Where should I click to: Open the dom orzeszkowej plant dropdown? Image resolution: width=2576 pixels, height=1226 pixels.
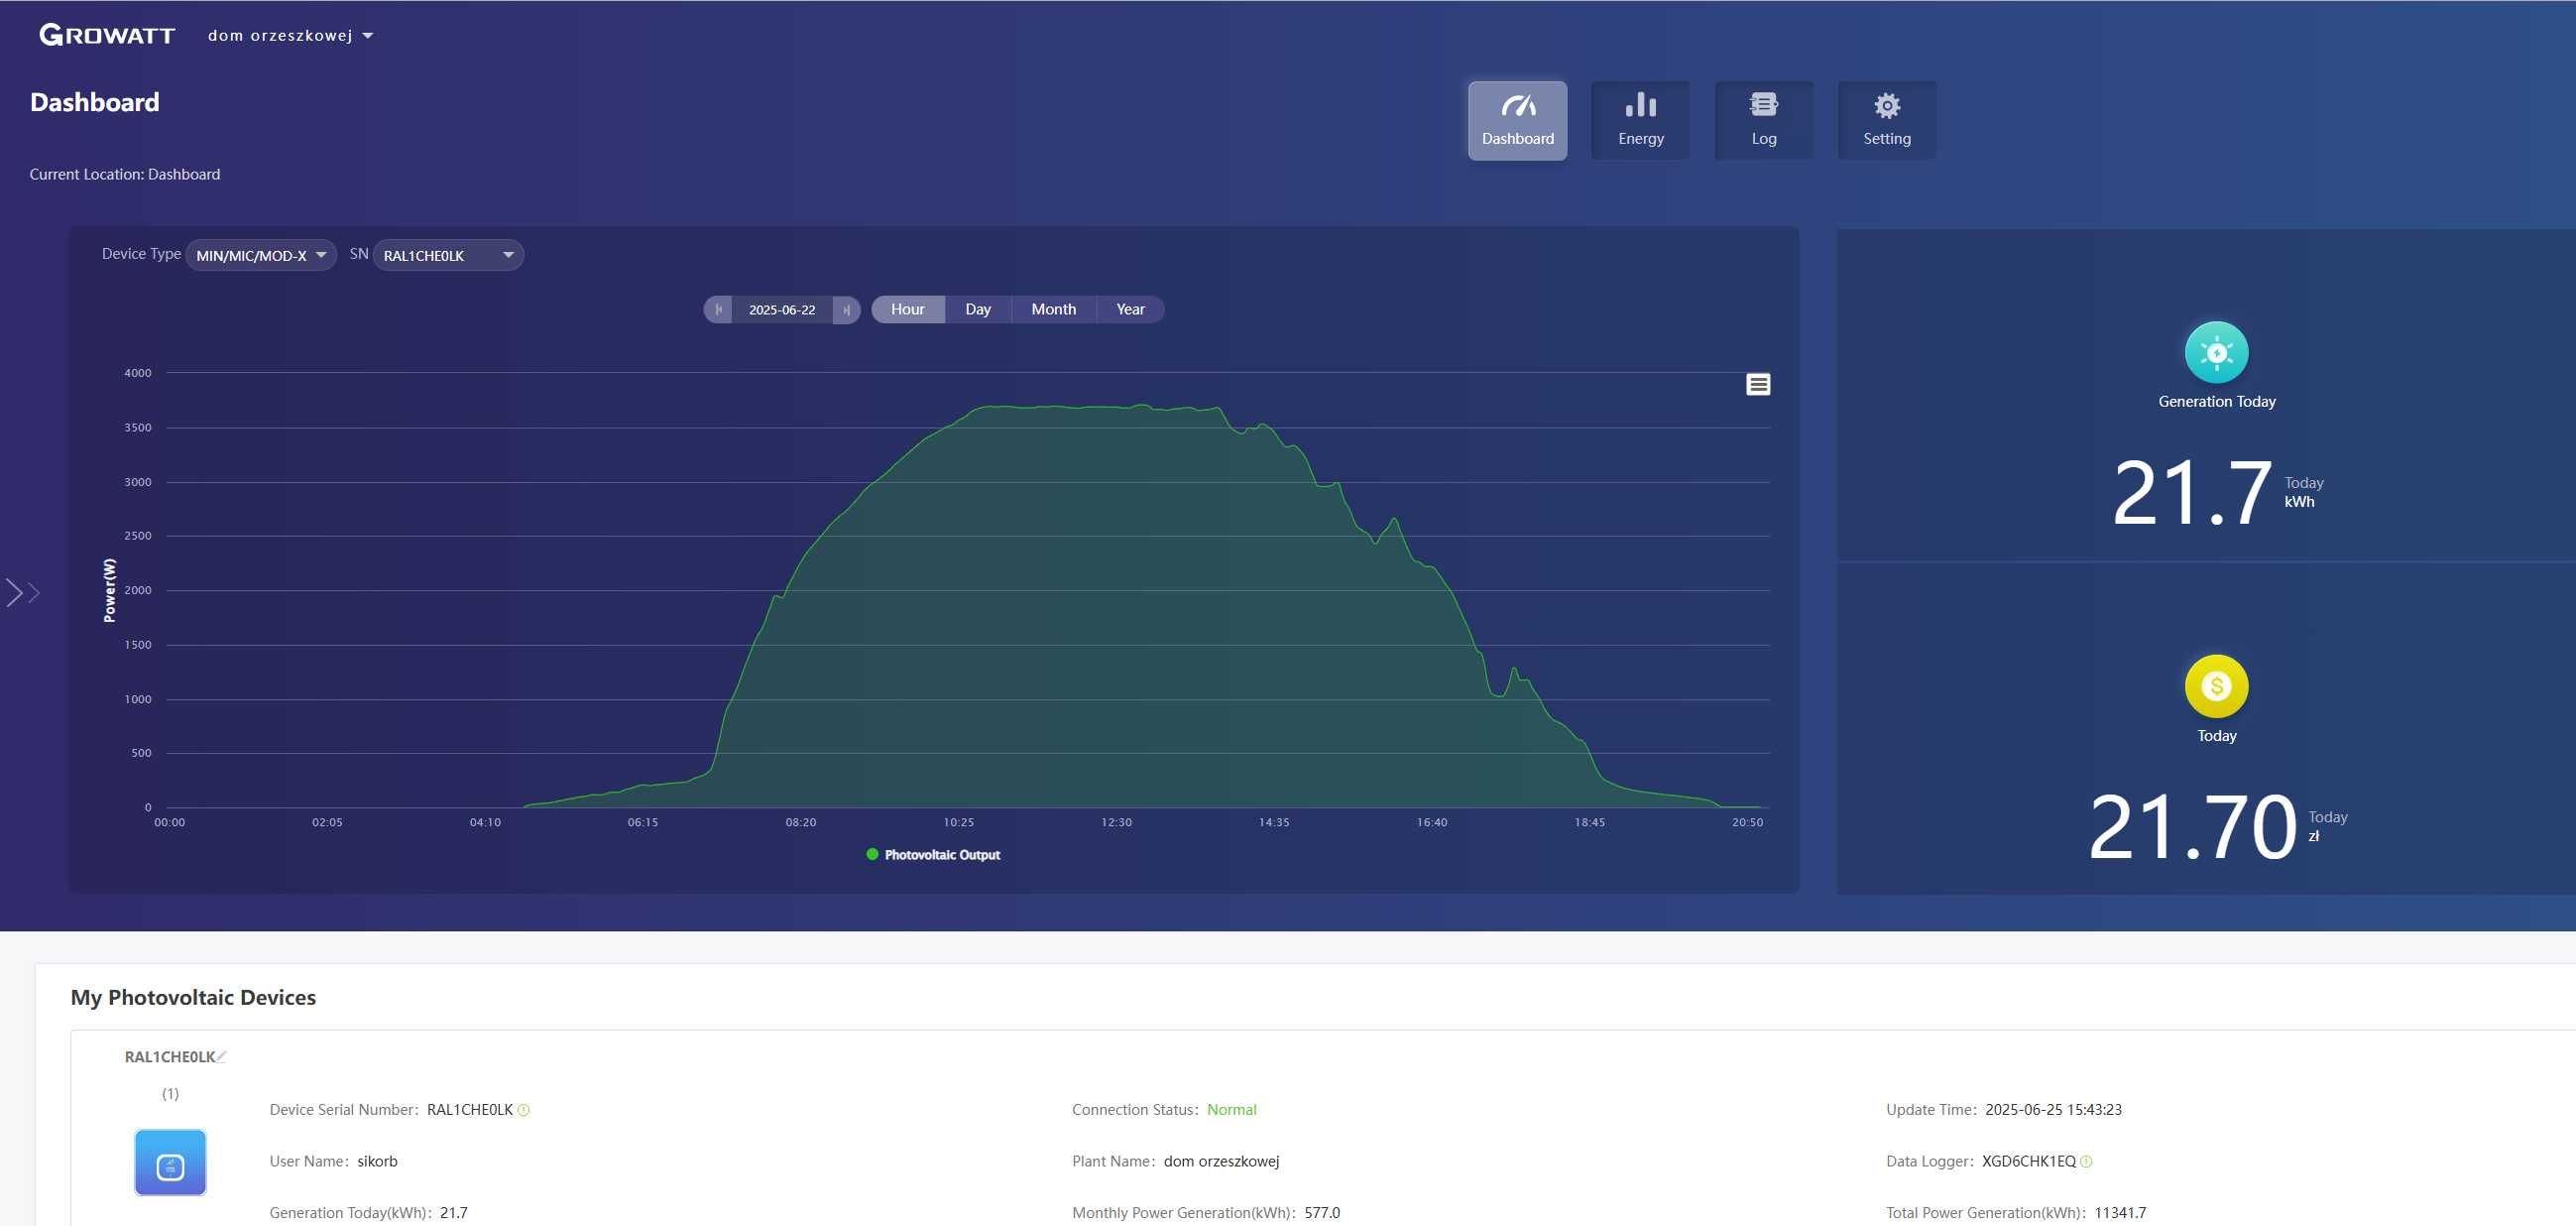tap(290, 35)
